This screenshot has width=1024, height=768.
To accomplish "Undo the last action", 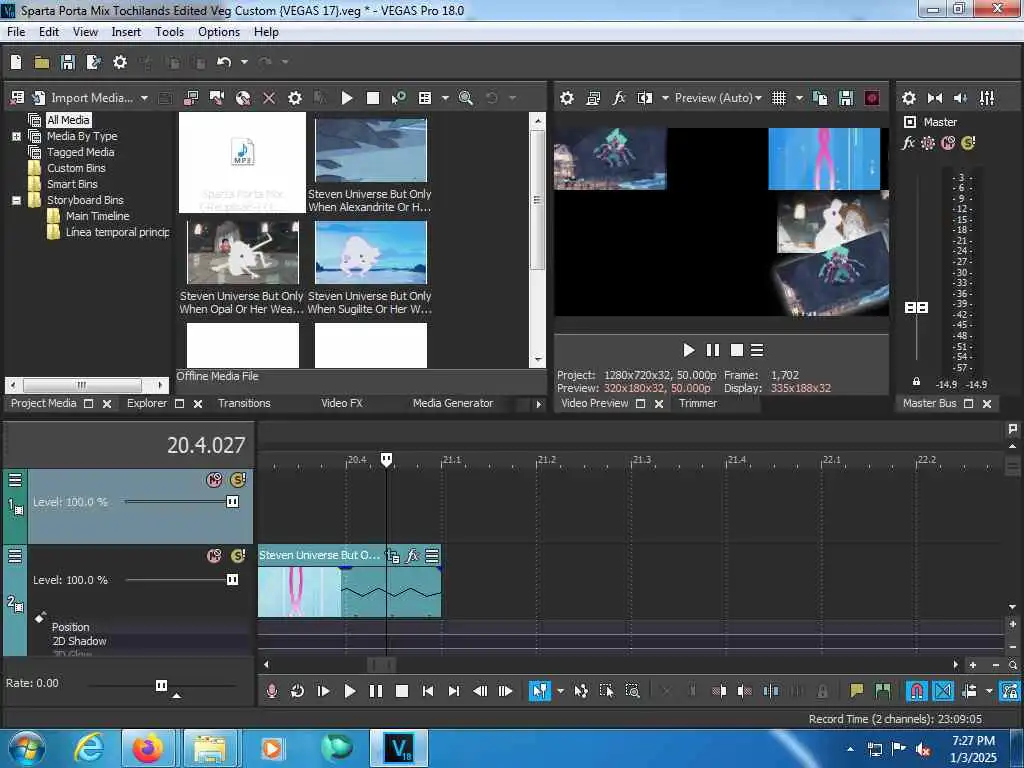I will coord(224,62).
